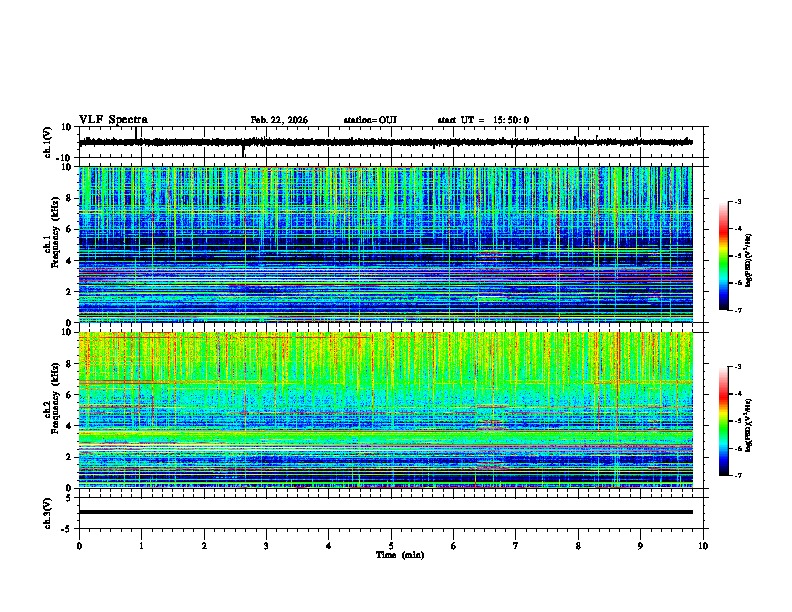The width and height of the screenshot is (792, 612).
Task: Click time axis tick label "2"
Action: tap(204, 546)
